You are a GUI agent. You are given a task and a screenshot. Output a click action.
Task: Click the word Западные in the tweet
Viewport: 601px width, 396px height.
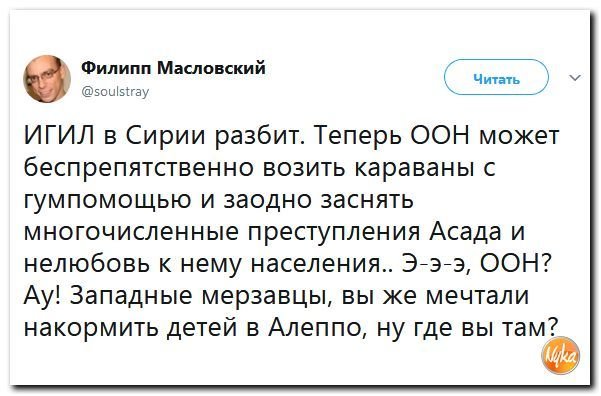pyautogui.click(x=132, y=297)
